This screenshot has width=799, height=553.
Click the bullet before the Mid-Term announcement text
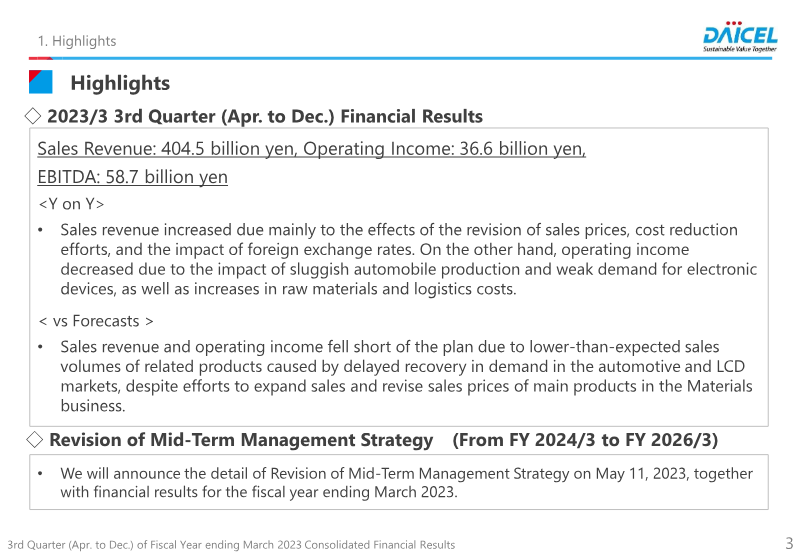tap(40, 473)
